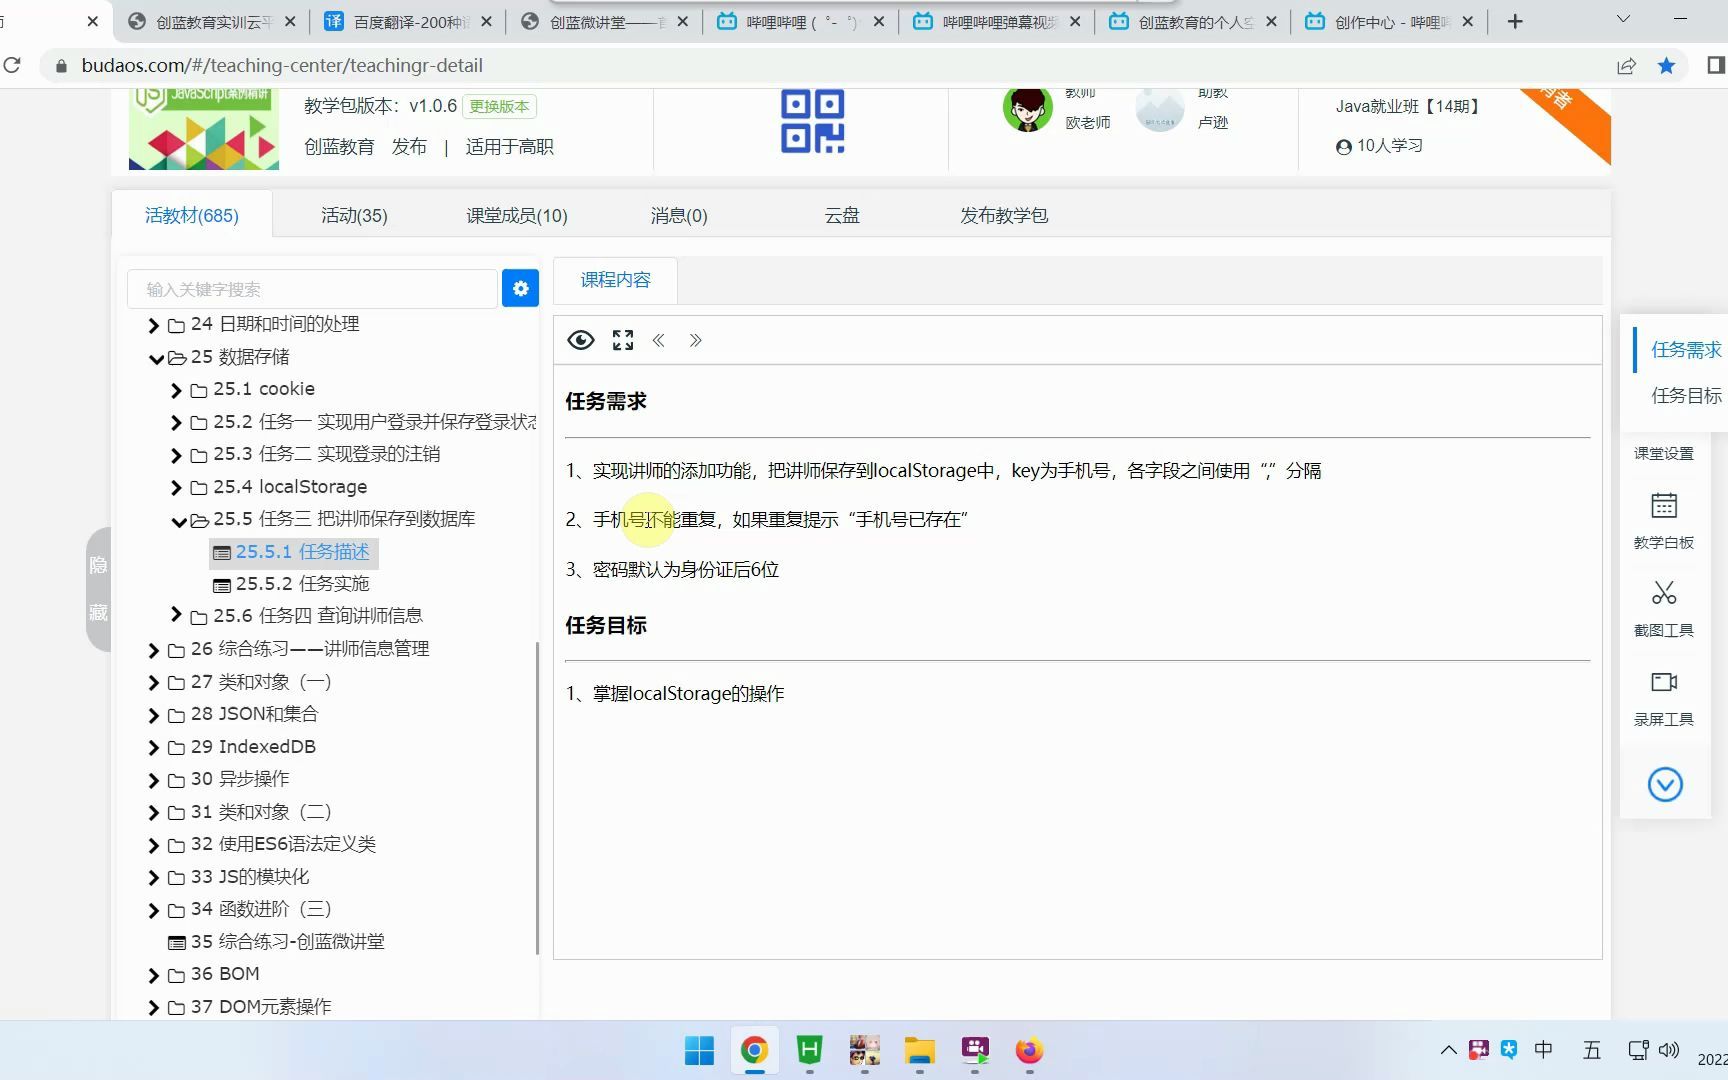Open the 截图工具 scissors icon

[1663, 592]
